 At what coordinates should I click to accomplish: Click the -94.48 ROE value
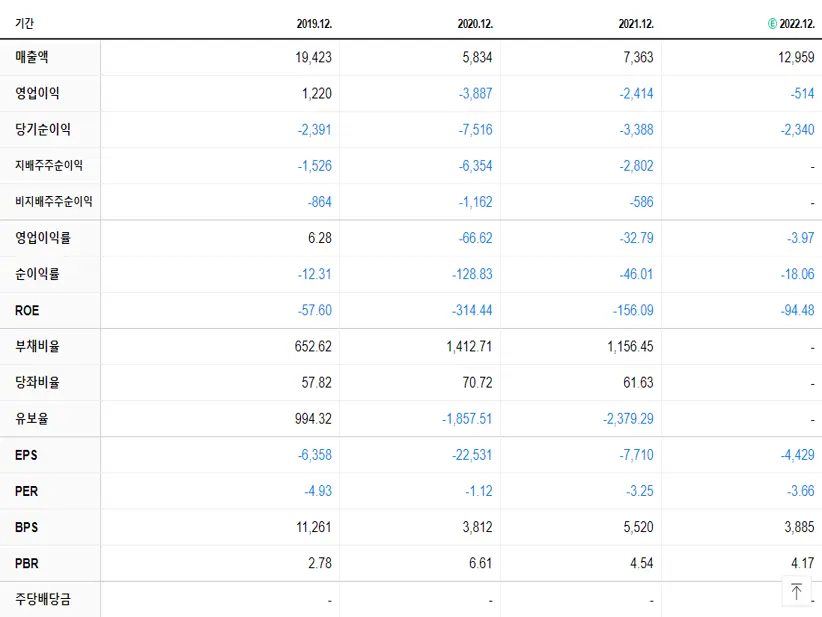(x=797, y=310)
